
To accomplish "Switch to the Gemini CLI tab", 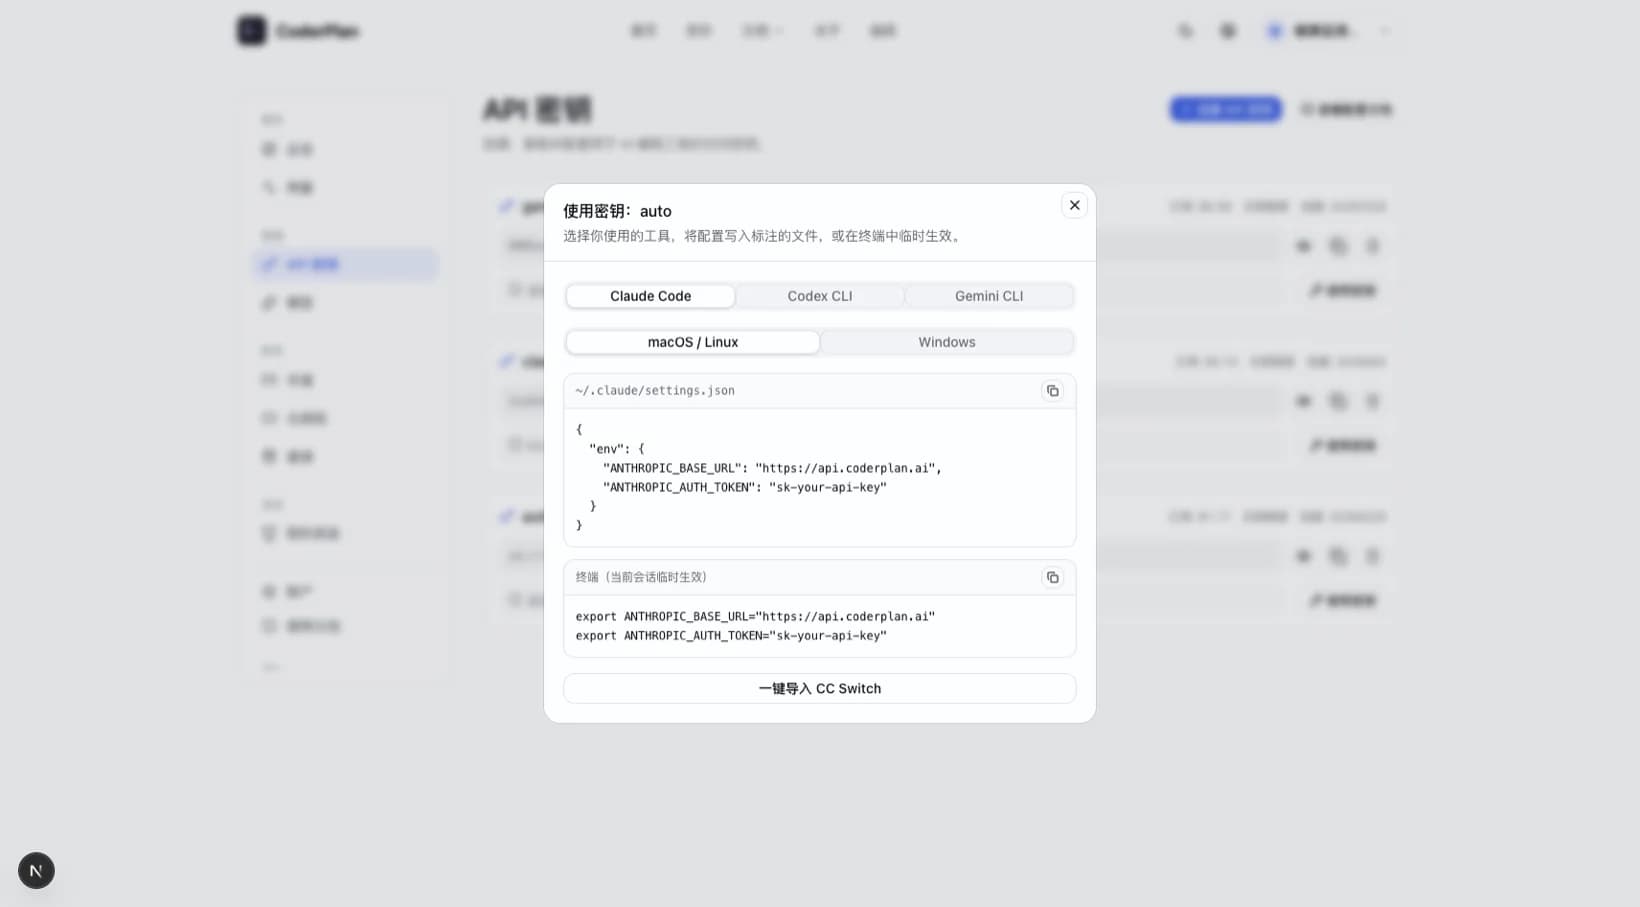I will click(989, 296).
